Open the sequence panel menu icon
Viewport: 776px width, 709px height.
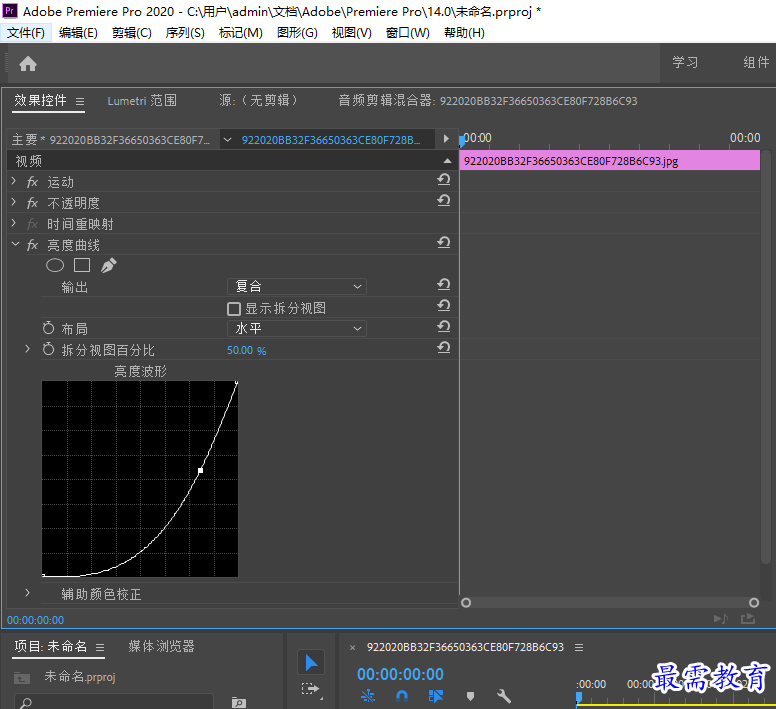[x=579, y=647]
